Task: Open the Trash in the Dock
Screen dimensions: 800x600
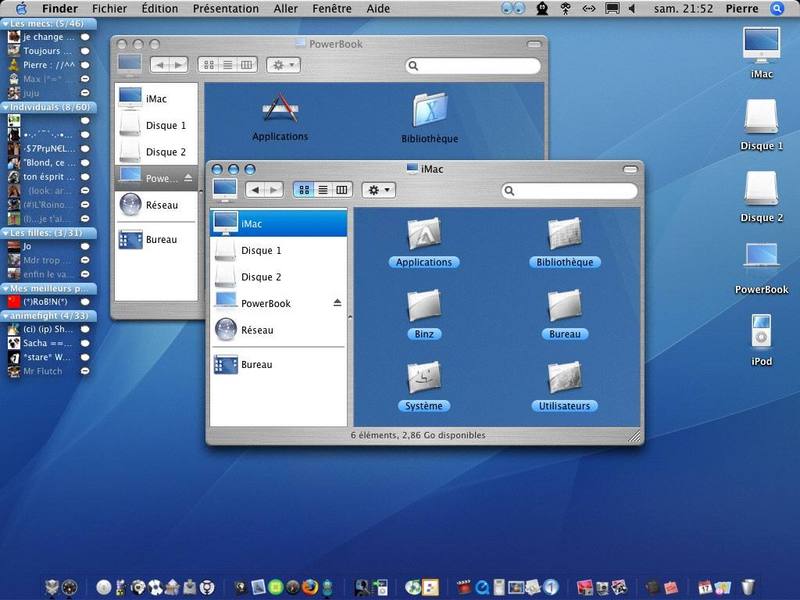Action: click(x=748, y=587)
